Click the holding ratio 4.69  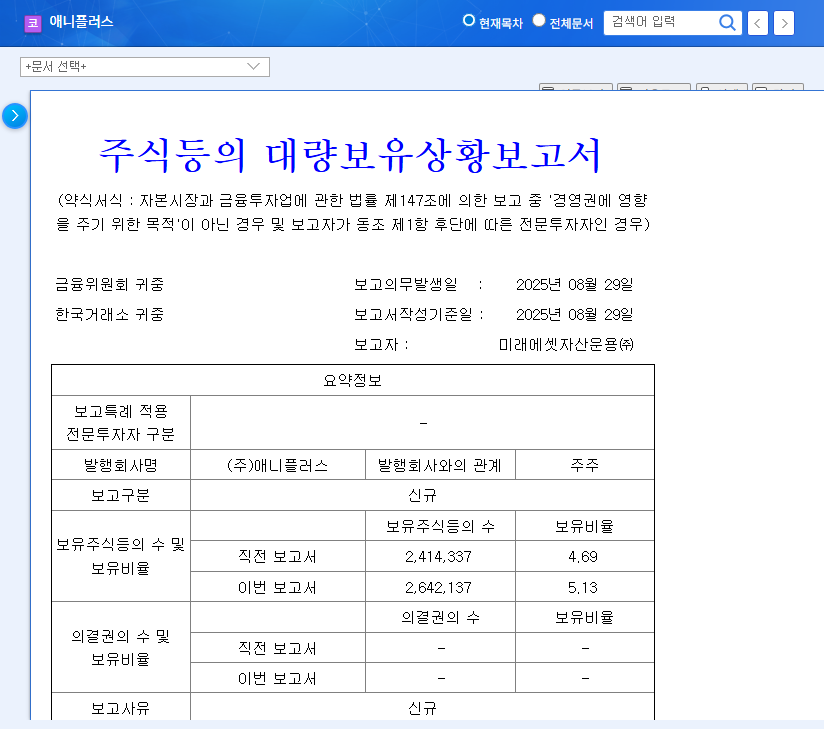coord(583,557)
